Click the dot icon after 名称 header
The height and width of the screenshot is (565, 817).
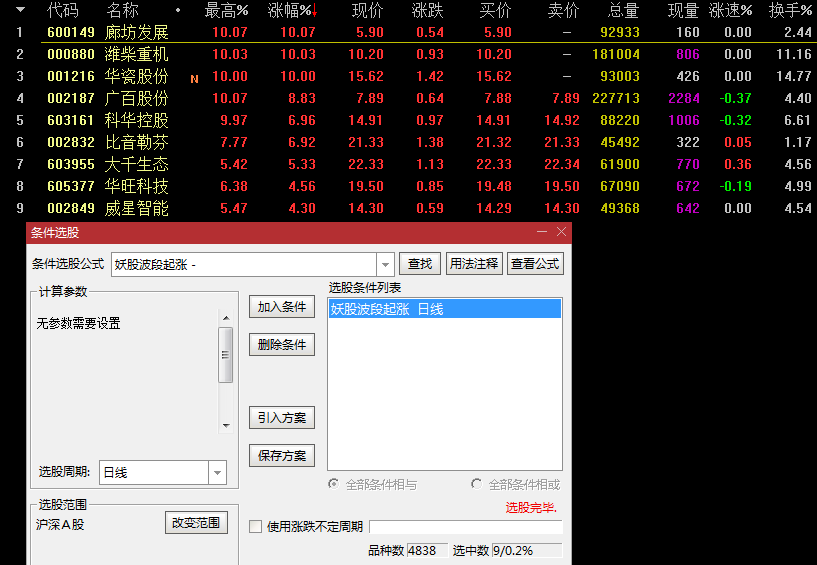point(178,10)
